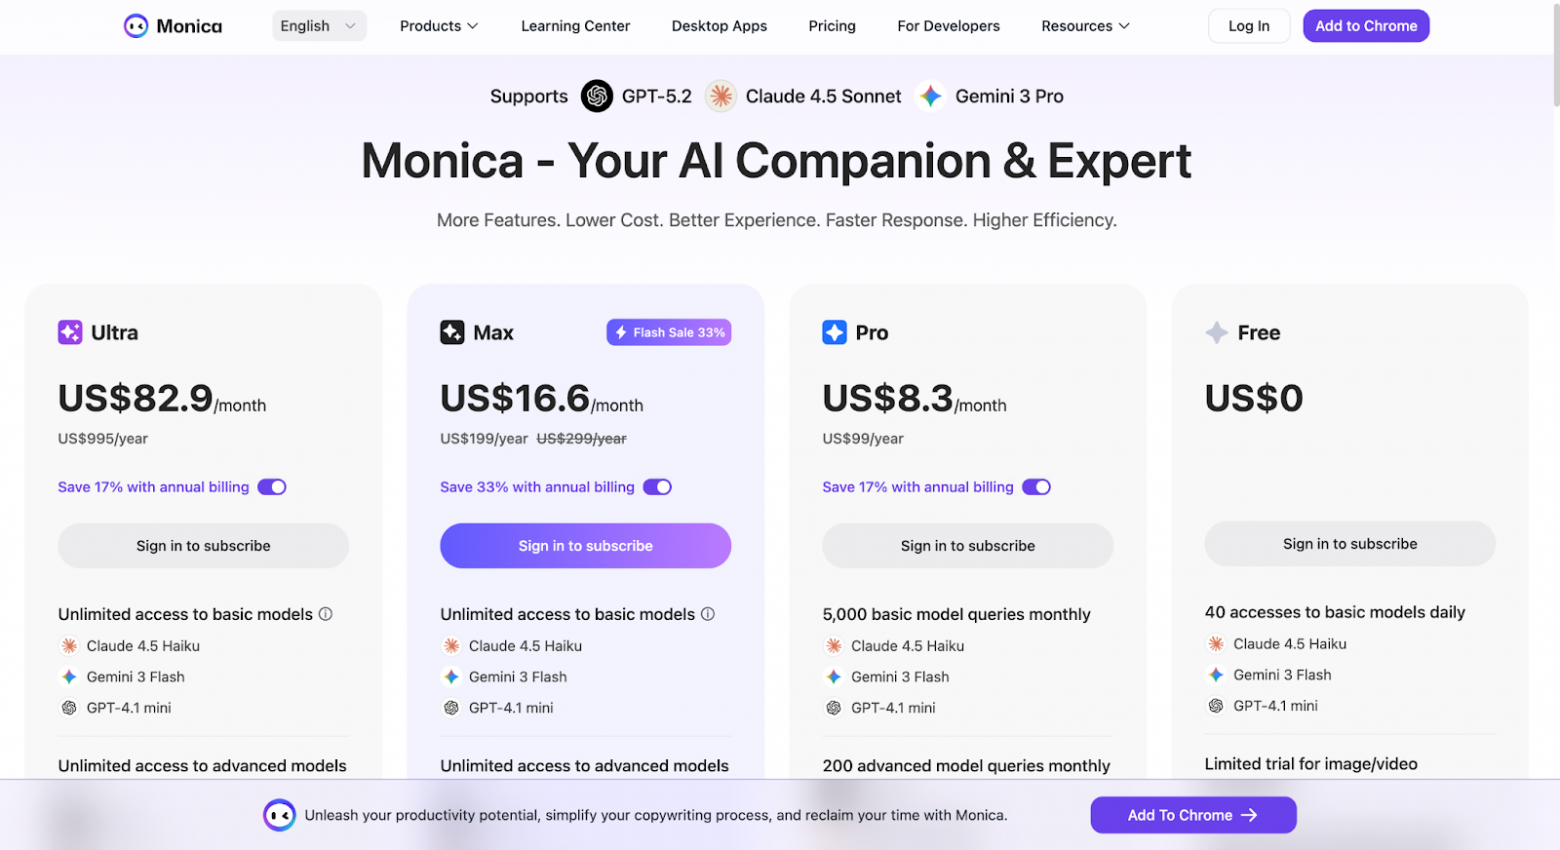This screenshot has width=1560, height=850.
Task: Open the Learning Center page
Action: point(575,26)
